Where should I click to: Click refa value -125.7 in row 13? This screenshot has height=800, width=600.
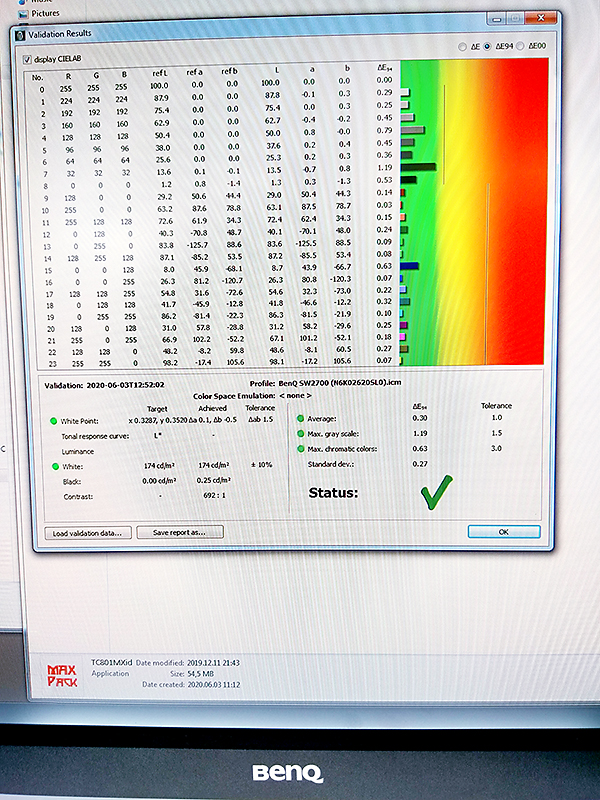(197, 245)
